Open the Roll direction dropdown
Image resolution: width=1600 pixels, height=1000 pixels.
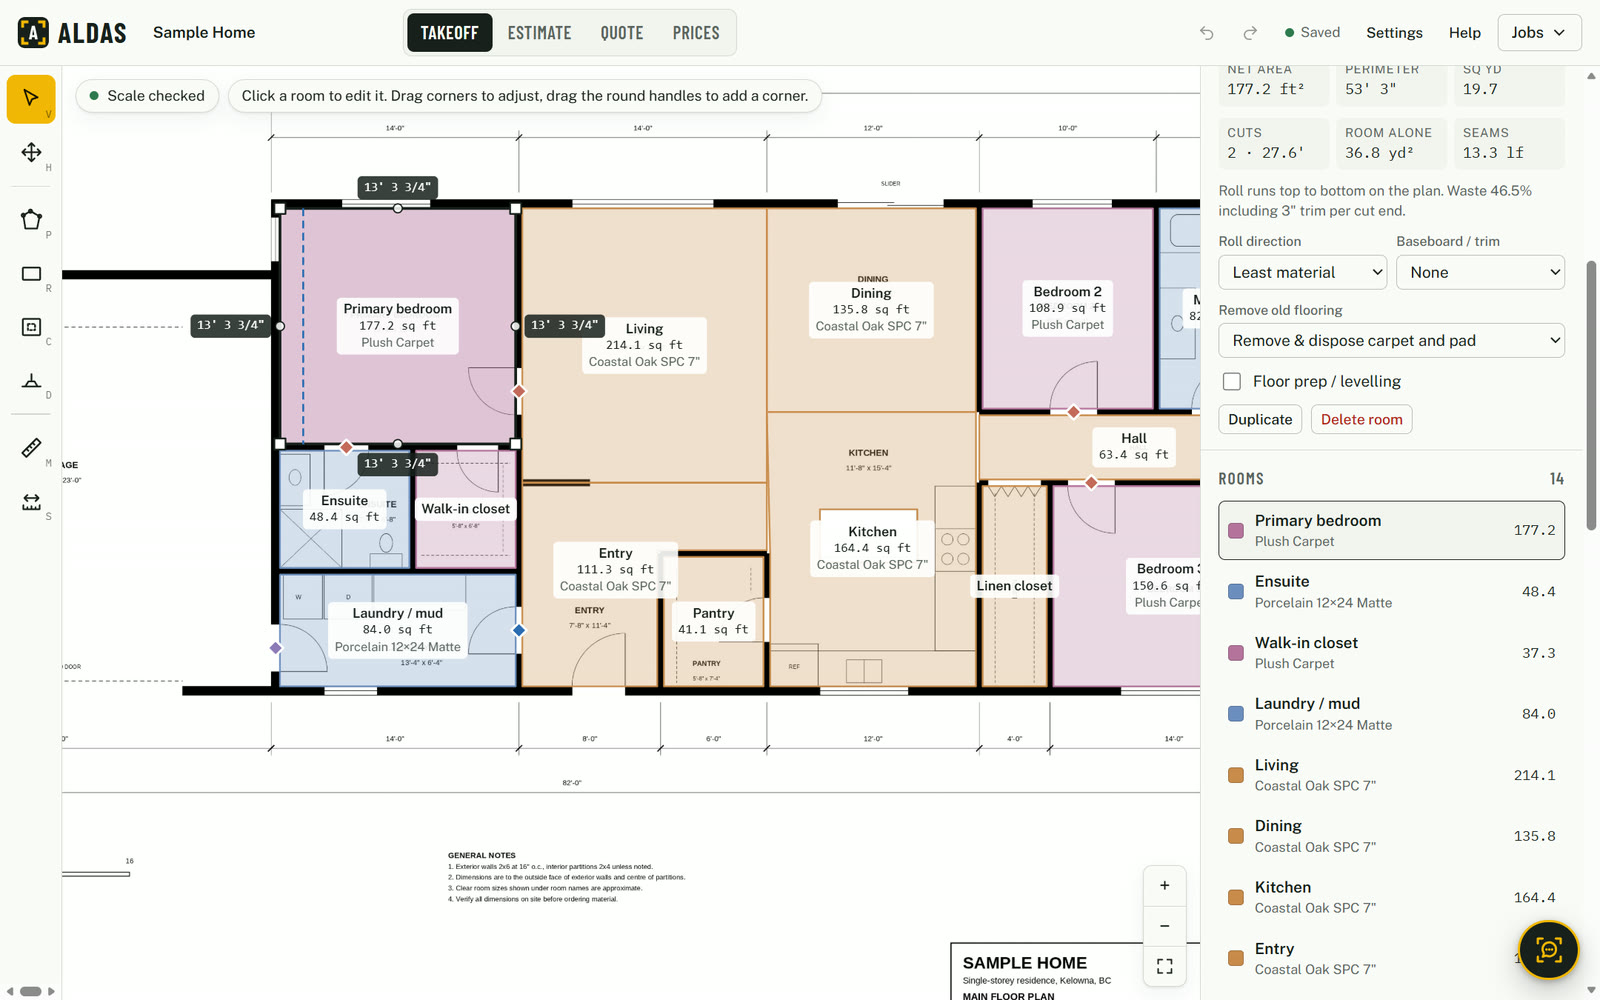click(1302, 273)
